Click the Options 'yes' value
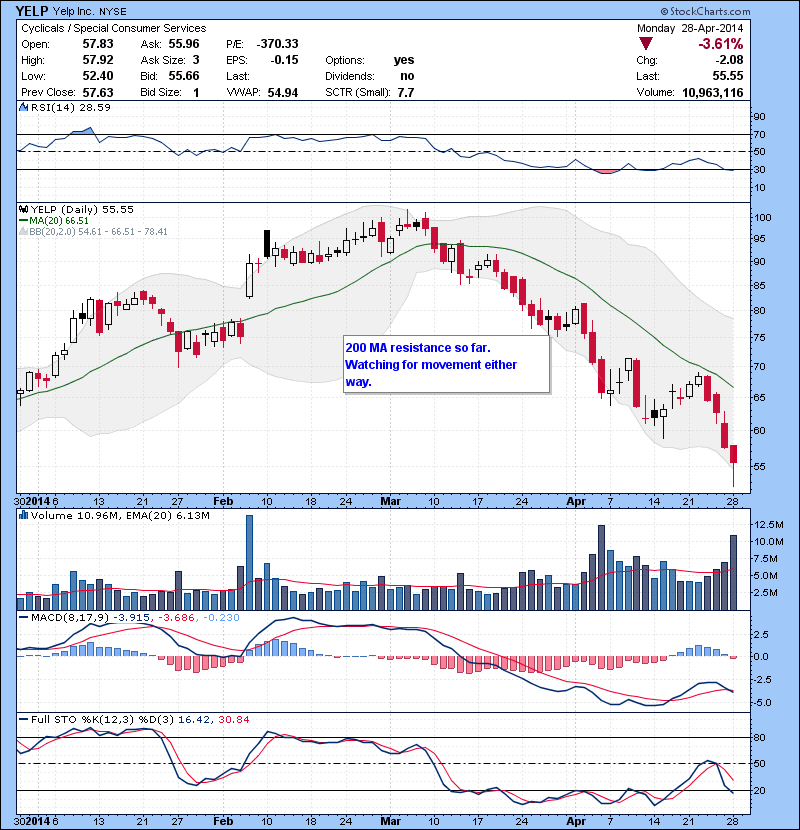The height and width of the screenshot is (830, 800). (404, 60)
